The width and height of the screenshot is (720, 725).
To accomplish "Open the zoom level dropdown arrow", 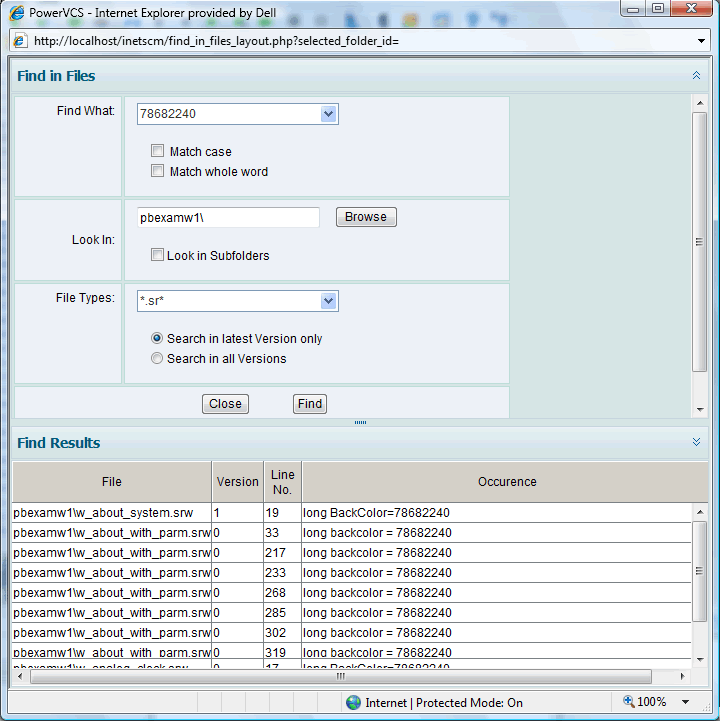I will pyautogui.click(x=685, y=702).
